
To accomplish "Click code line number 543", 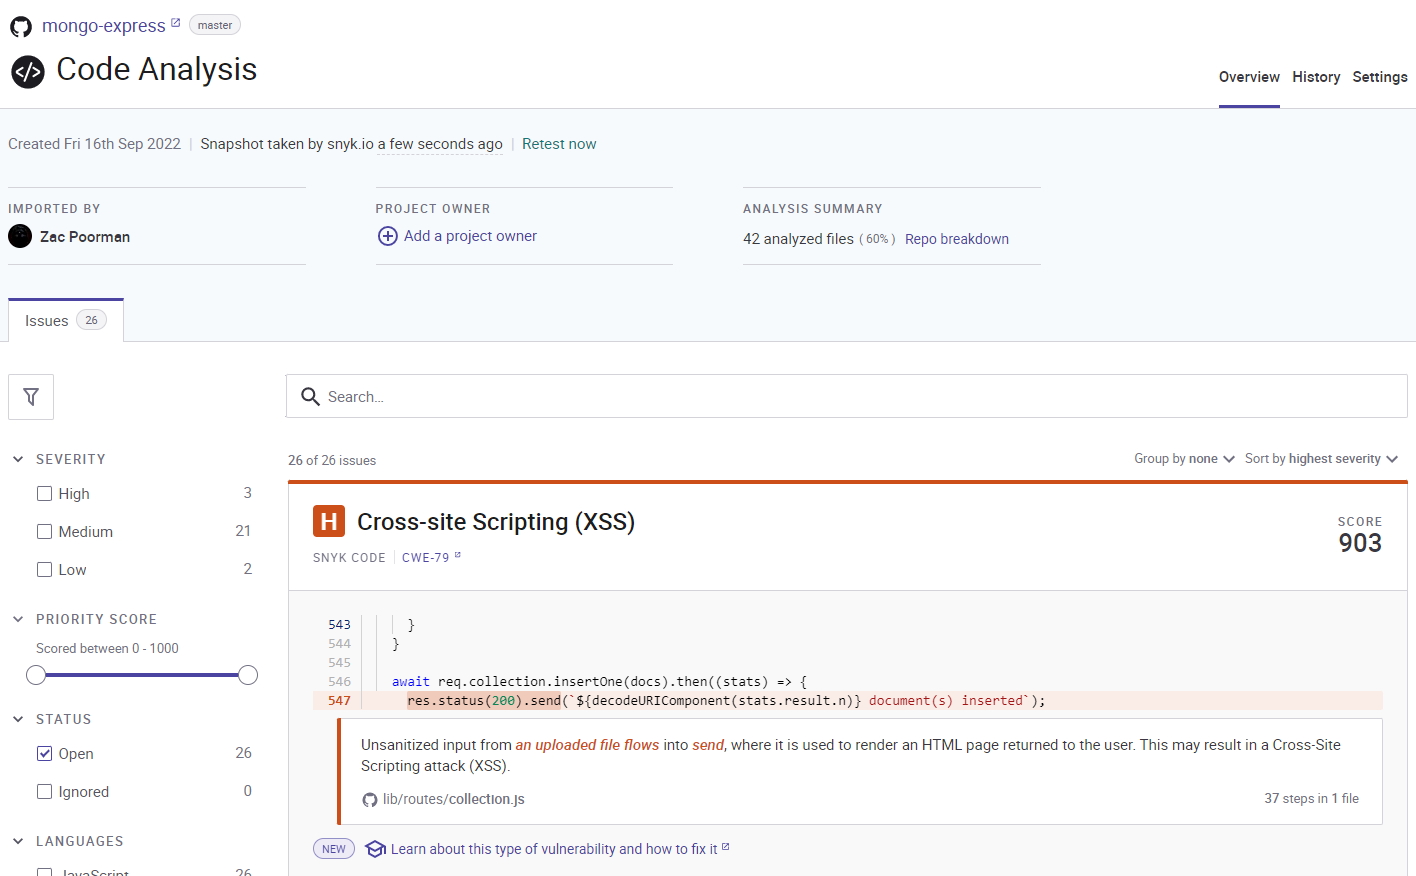I will [339, 625].
